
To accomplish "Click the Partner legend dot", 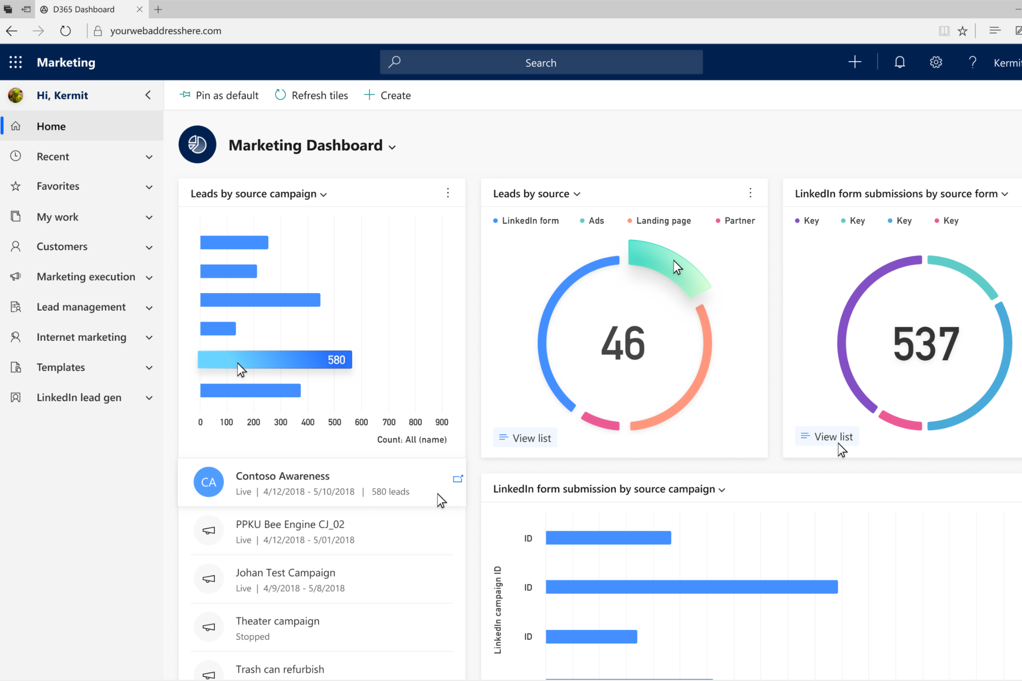I will (x=718, y=221).
